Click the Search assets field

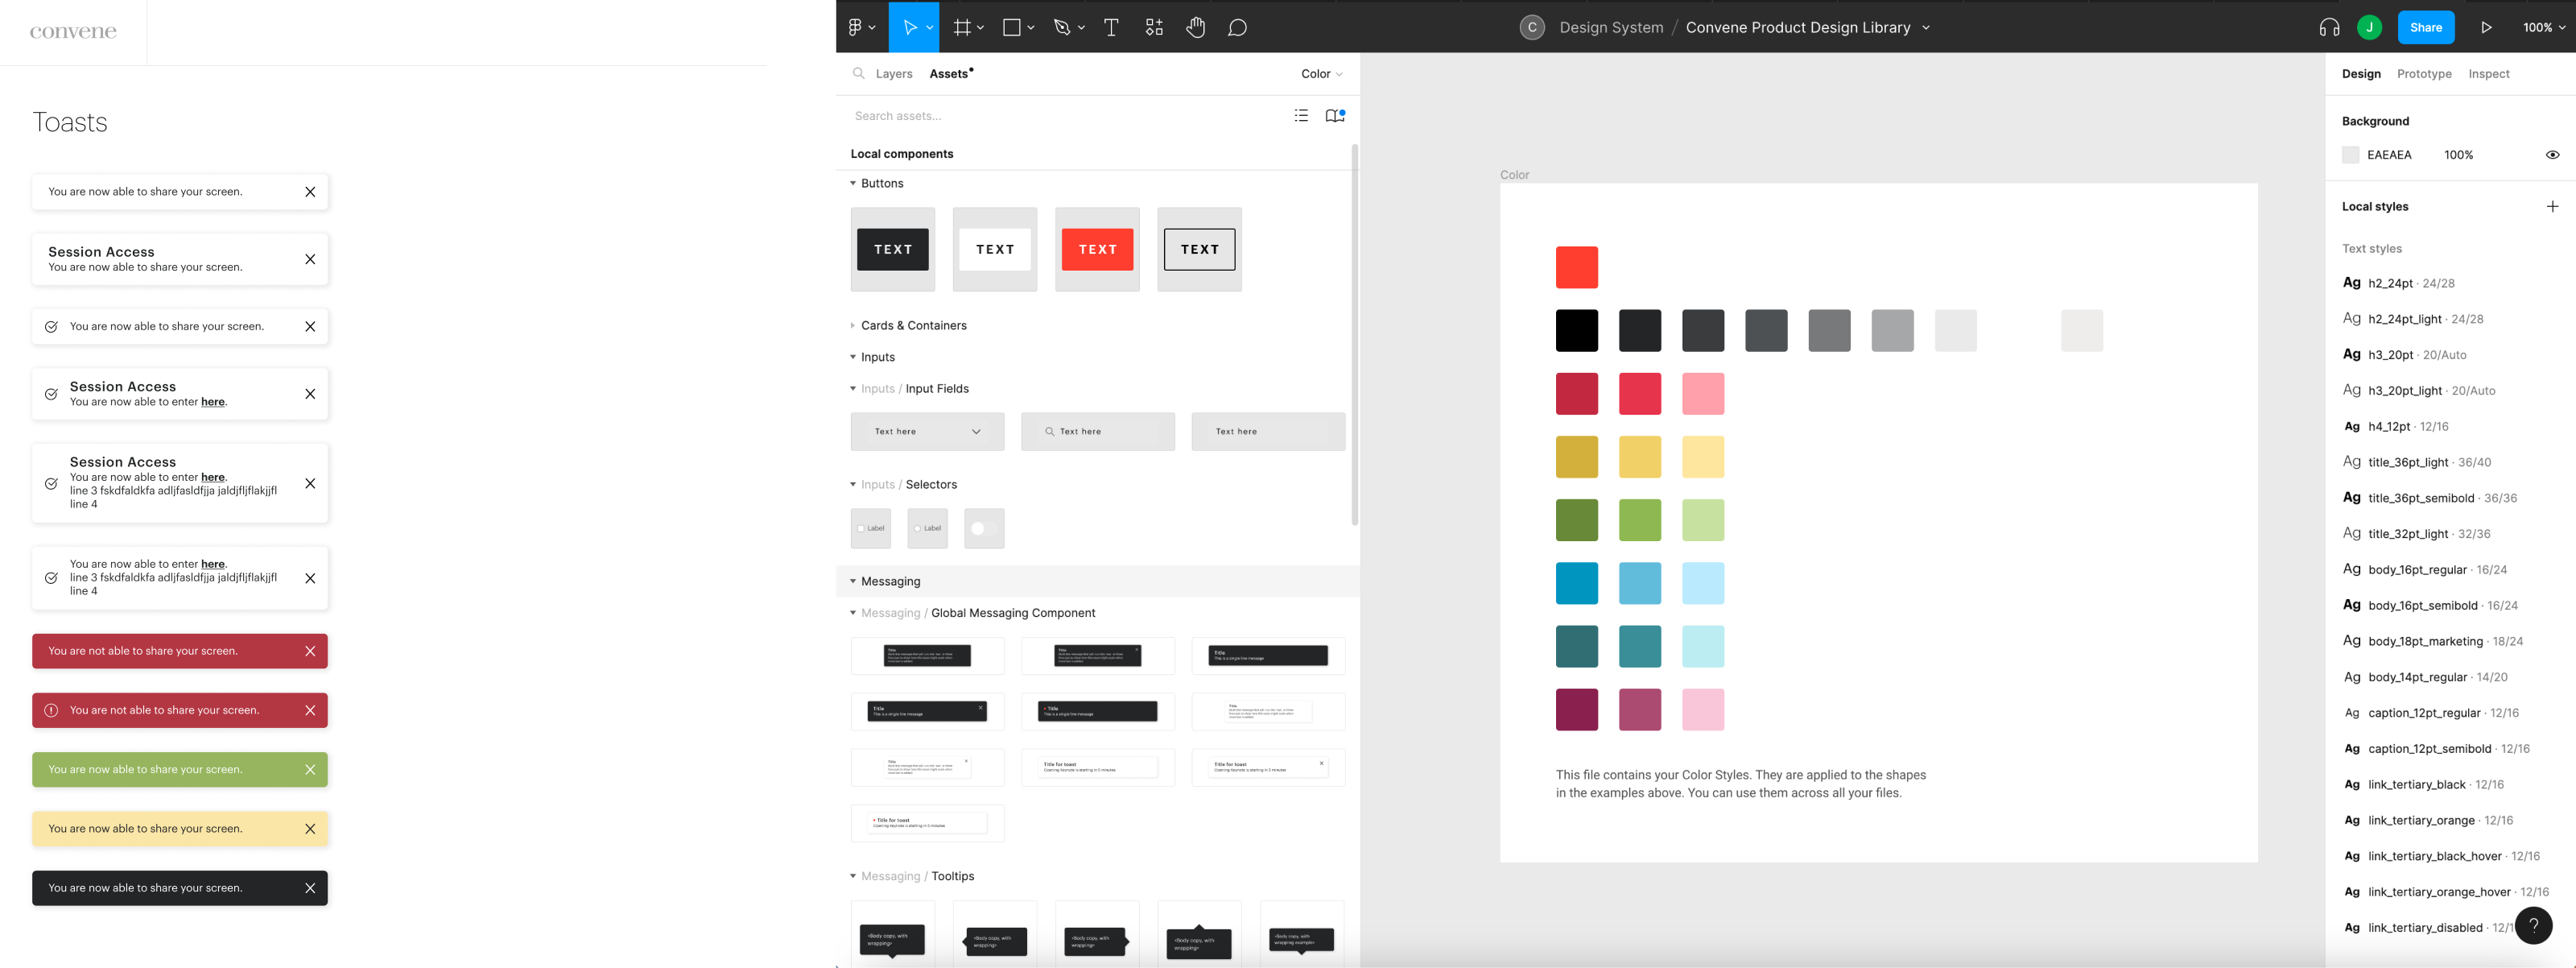click(x=1065, y=115)
